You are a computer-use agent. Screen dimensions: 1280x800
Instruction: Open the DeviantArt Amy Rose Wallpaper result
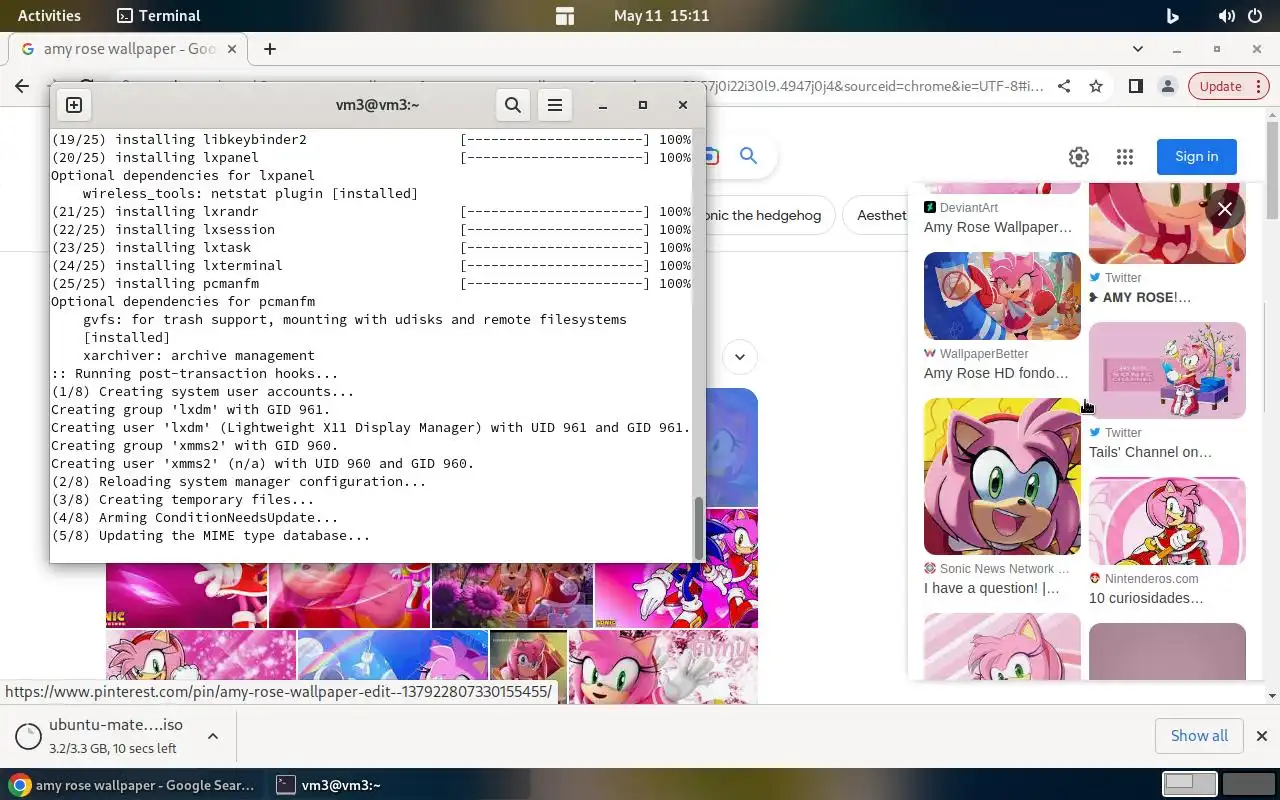point(998,227)
